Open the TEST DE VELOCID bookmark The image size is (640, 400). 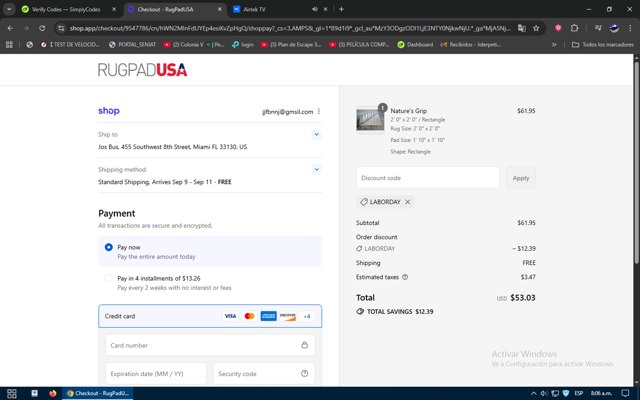click(70, 44)
